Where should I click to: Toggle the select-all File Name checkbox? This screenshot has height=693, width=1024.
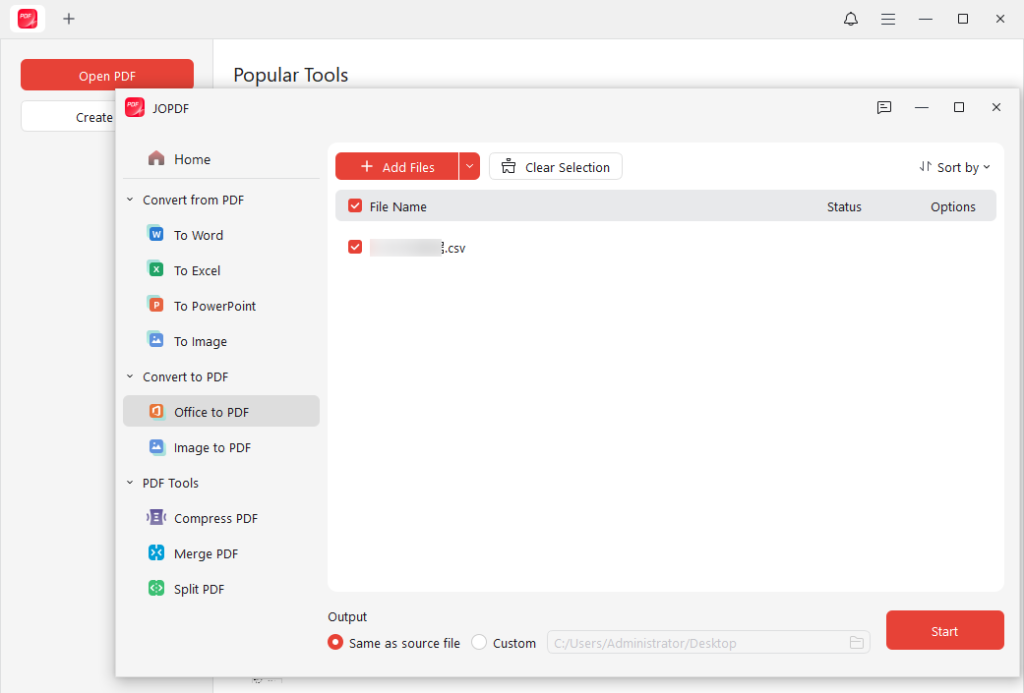click(355, 205)
